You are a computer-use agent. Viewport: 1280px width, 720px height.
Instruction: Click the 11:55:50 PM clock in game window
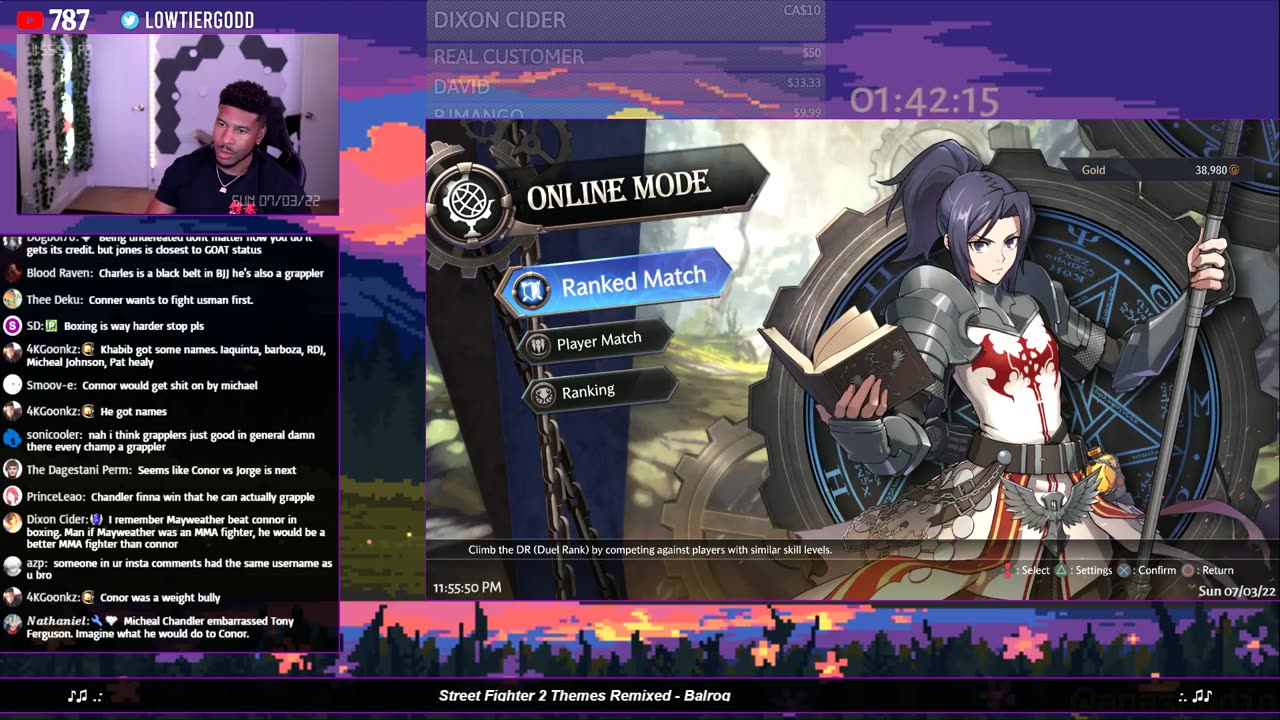tap(467, 588)
